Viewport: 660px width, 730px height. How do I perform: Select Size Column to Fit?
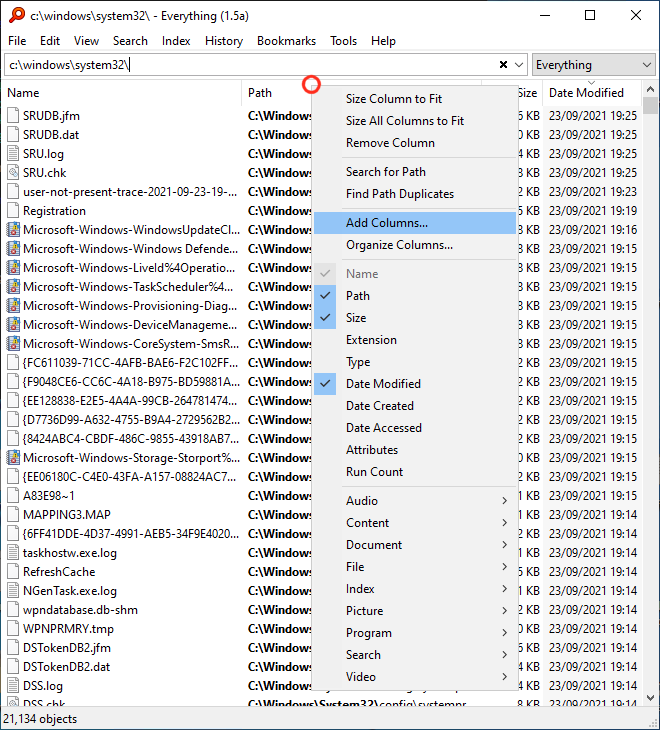415,99
